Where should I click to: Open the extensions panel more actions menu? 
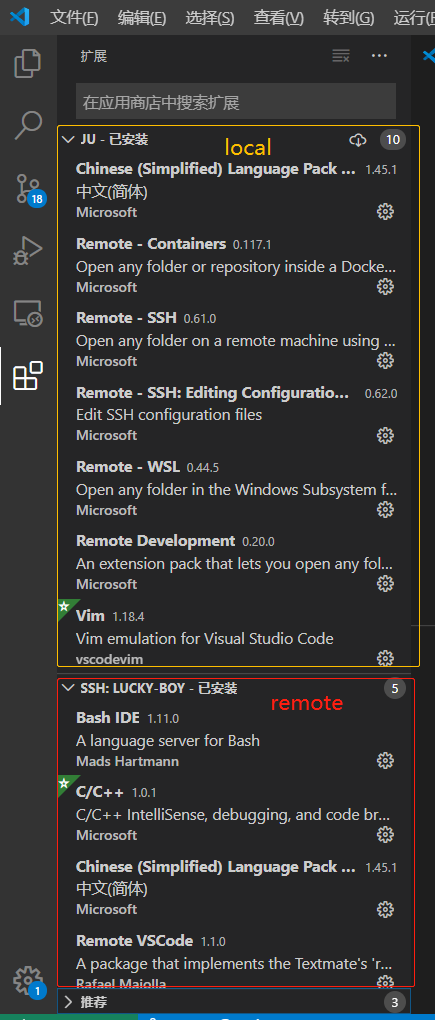click(x=379, y=56)
